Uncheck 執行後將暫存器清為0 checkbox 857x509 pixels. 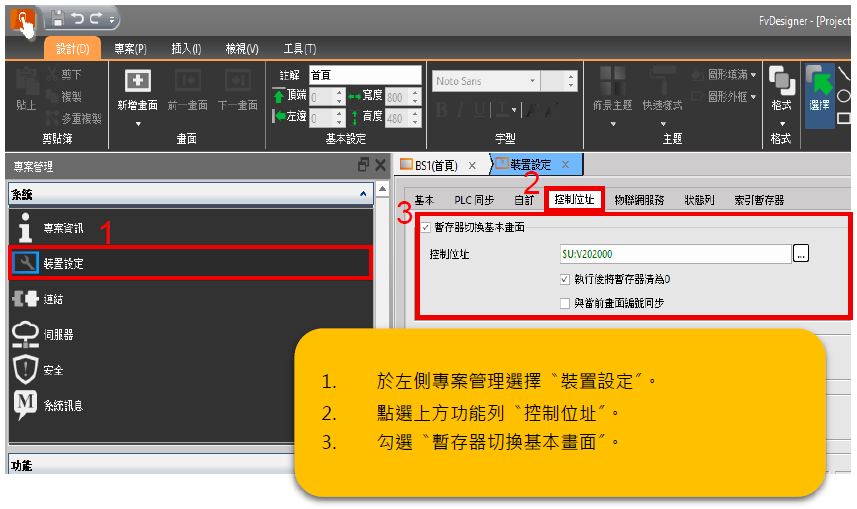[x=566, y=279]
